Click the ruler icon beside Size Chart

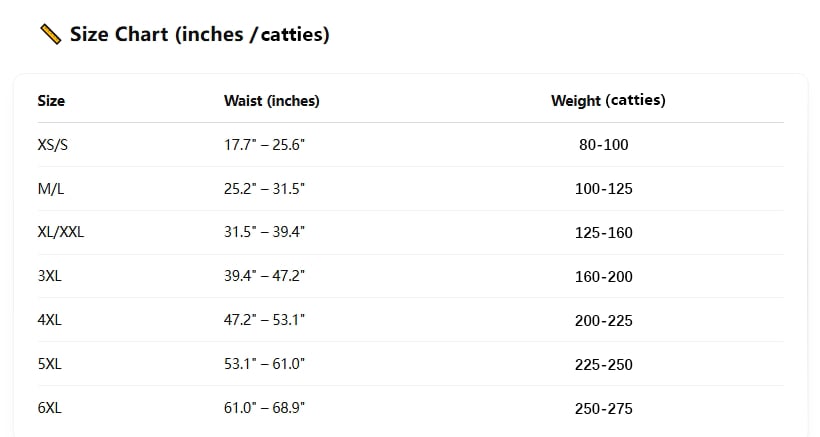(x=51, y=34)
